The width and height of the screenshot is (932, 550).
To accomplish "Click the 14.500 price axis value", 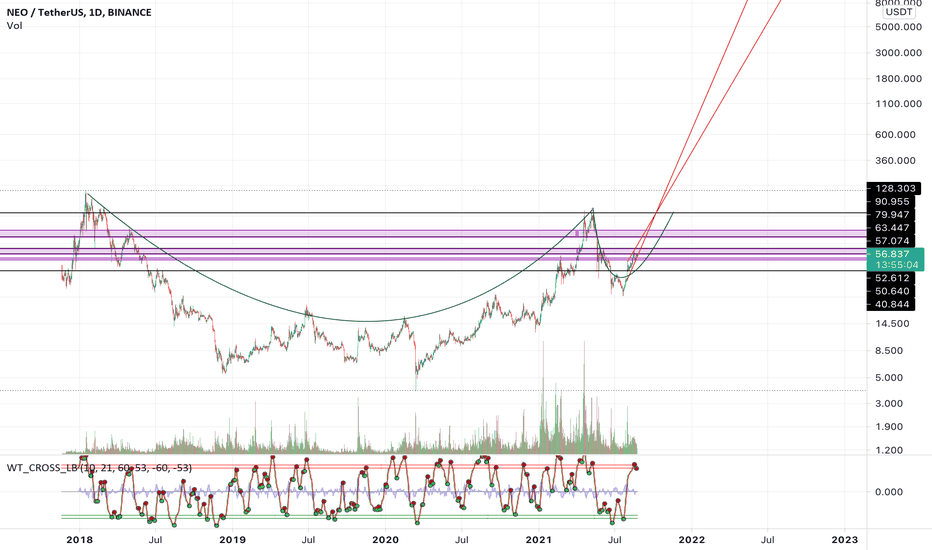I will [x=892, y=324].
